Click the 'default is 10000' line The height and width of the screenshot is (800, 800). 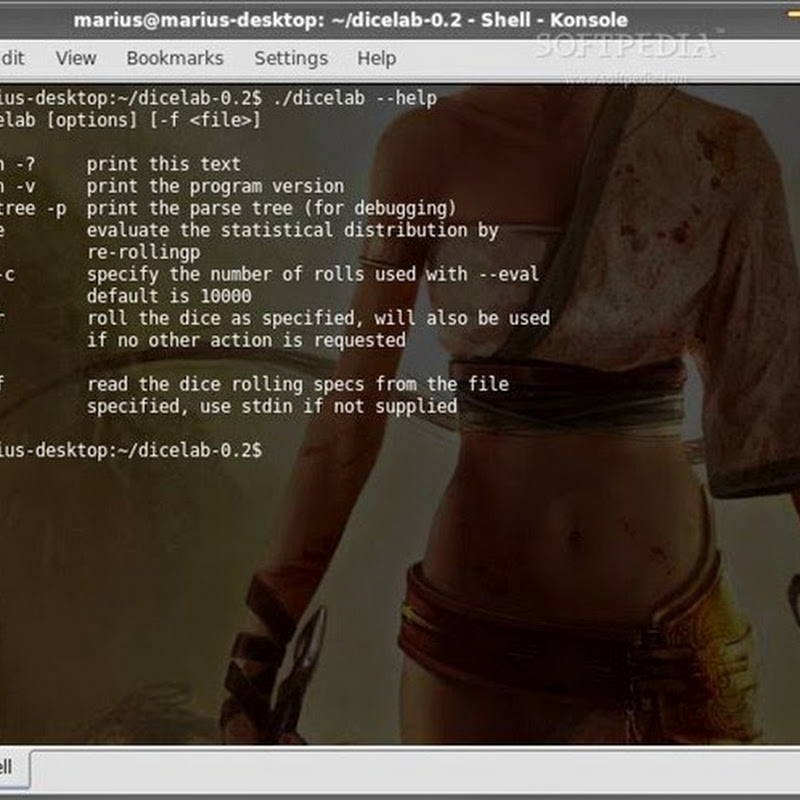[169, 296]
